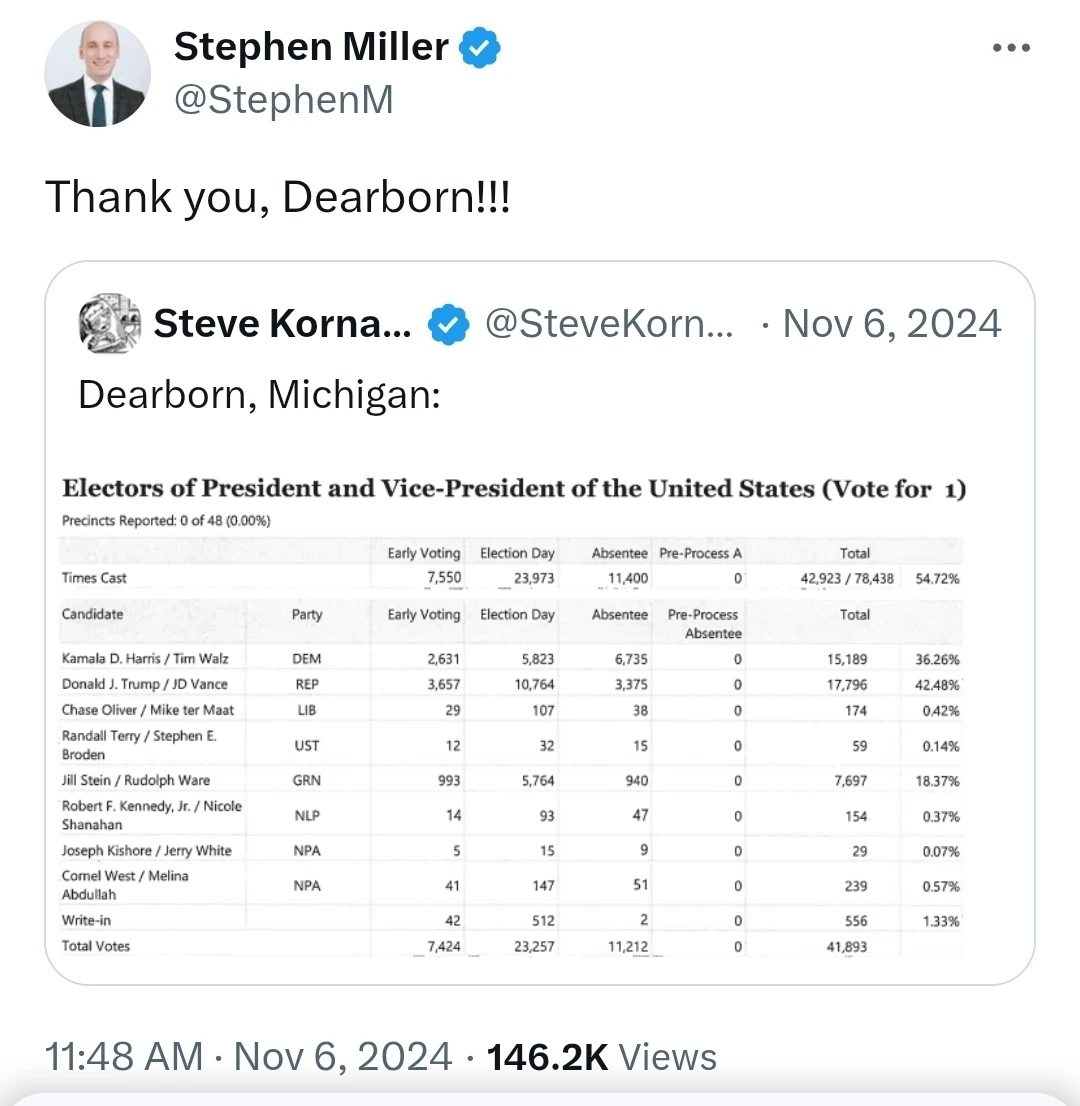Select the Stephen Miller display name

point(311,47)
